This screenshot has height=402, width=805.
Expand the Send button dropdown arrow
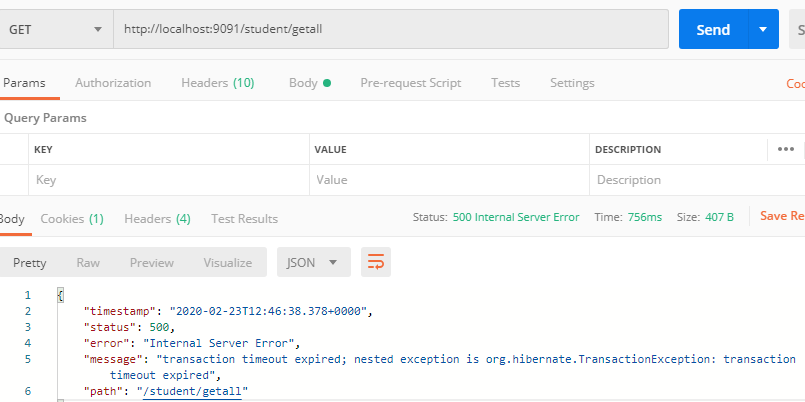(763, 30)
